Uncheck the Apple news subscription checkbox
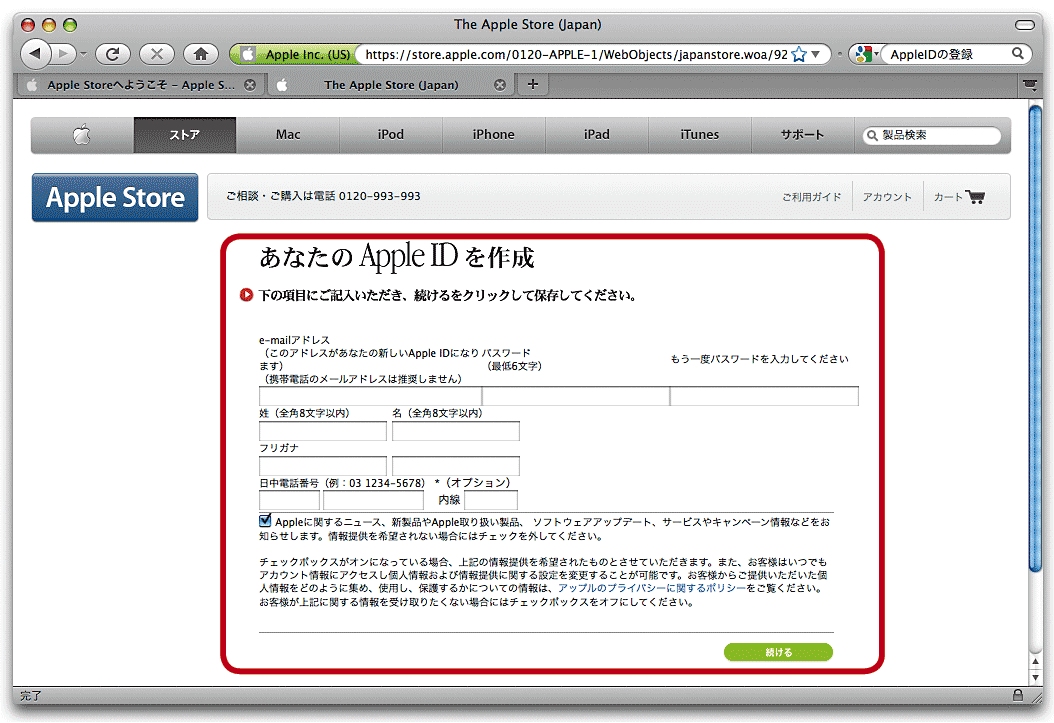Viewport: 1054px width, 723px height. pos(265,521)
